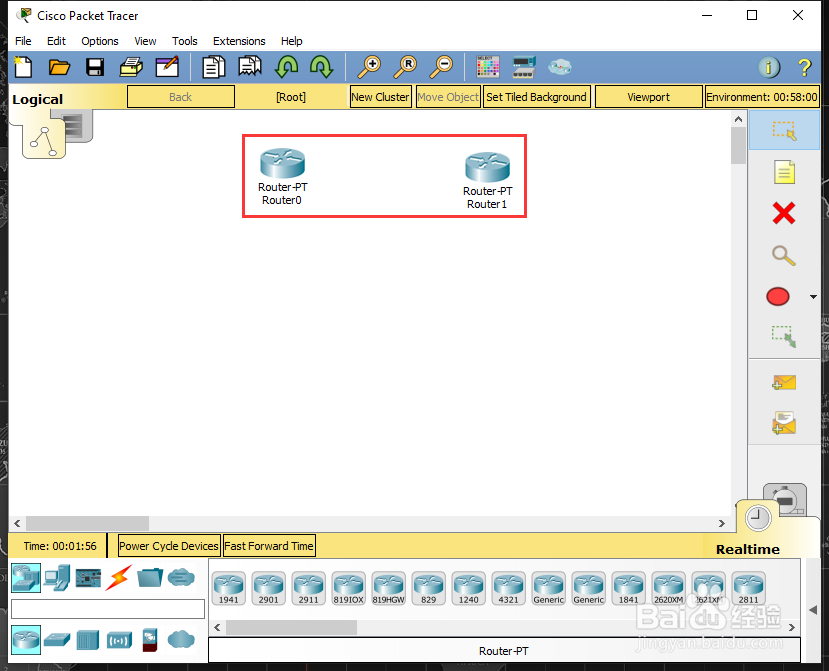Click the device search input field
The width and height of the screenshot is (829, 671).
coord(108,609)
